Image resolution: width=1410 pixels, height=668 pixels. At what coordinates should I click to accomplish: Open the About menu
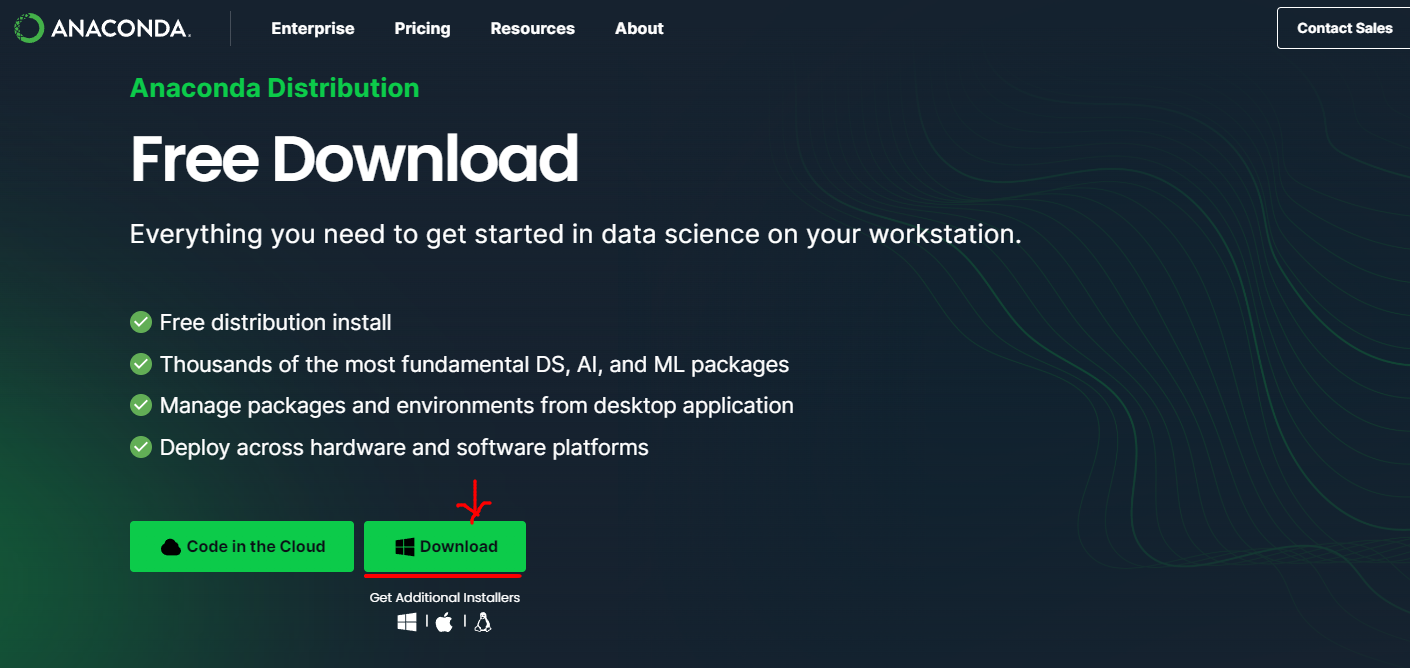coord(639,28)
